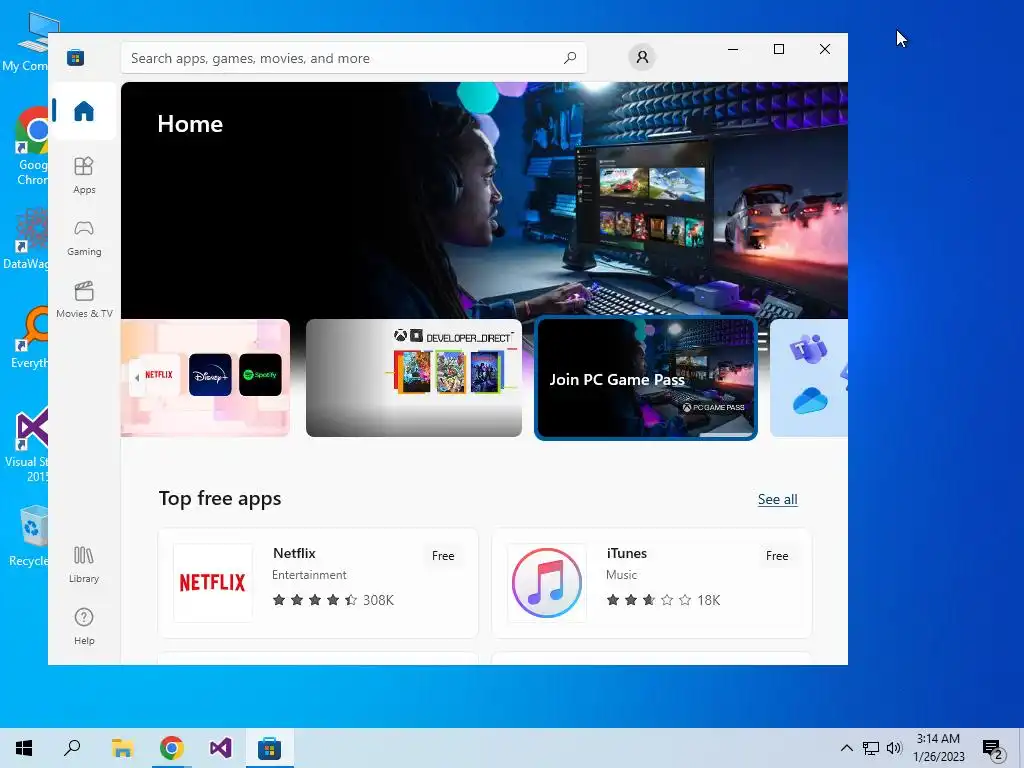Viewport: 1024px width, 768px height.
Task: Open File Explorer from taskbar
Action: [x=122, y=748]
